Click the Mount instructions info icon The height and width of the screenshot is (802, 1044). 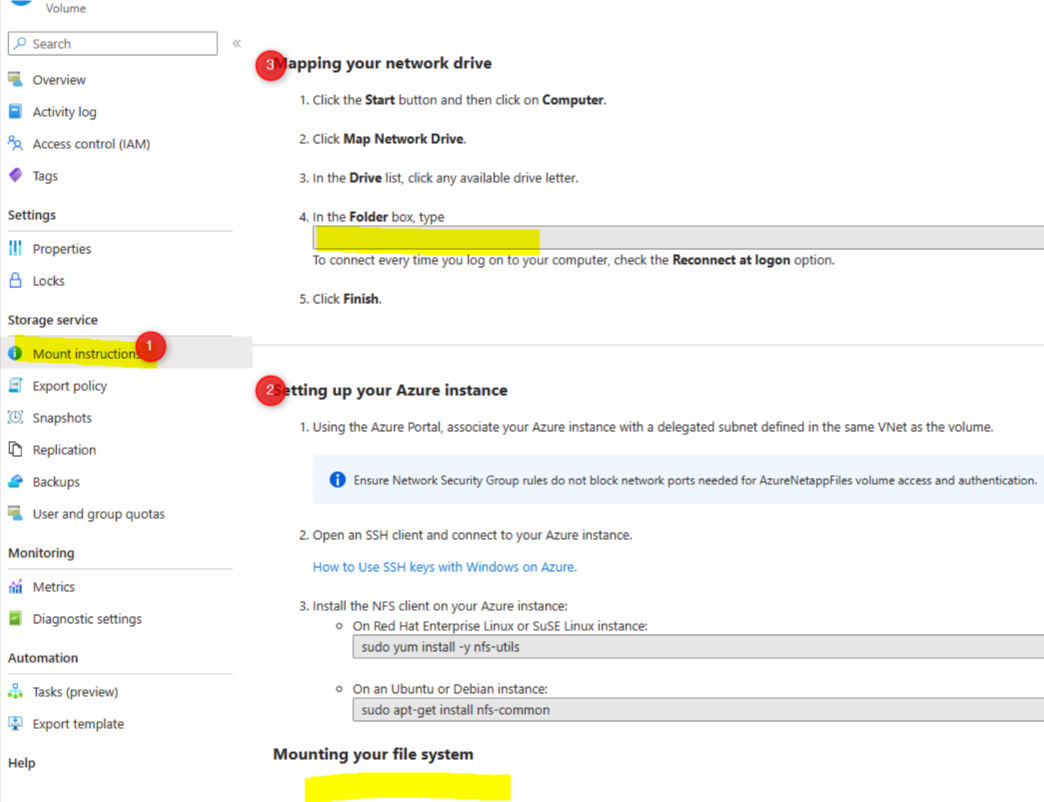click(15, 353)
